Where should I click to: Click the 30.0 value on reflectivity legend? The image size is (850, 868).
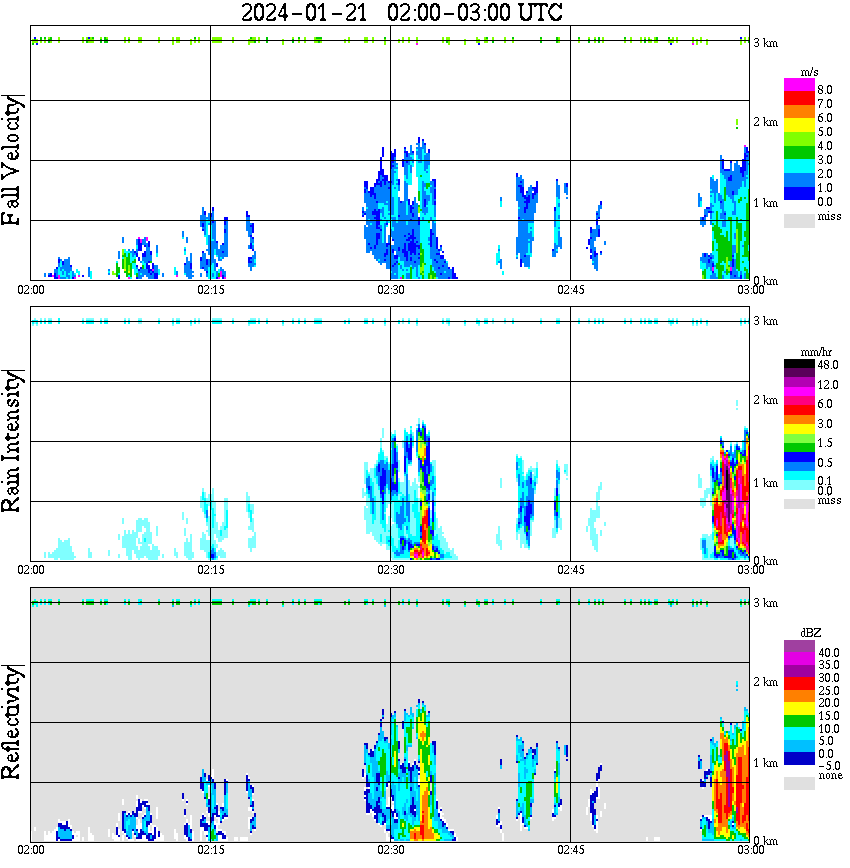tap(829, 678)
